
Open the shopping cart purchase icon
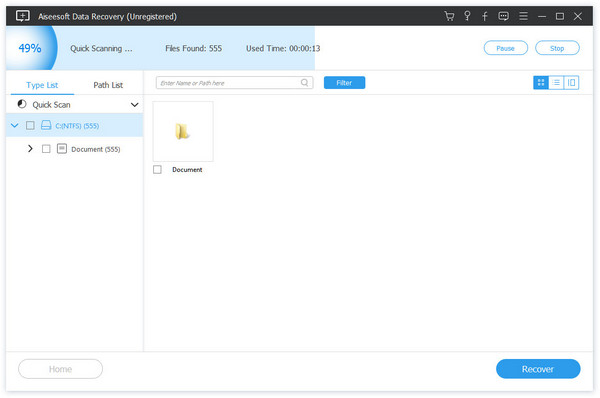449,16
